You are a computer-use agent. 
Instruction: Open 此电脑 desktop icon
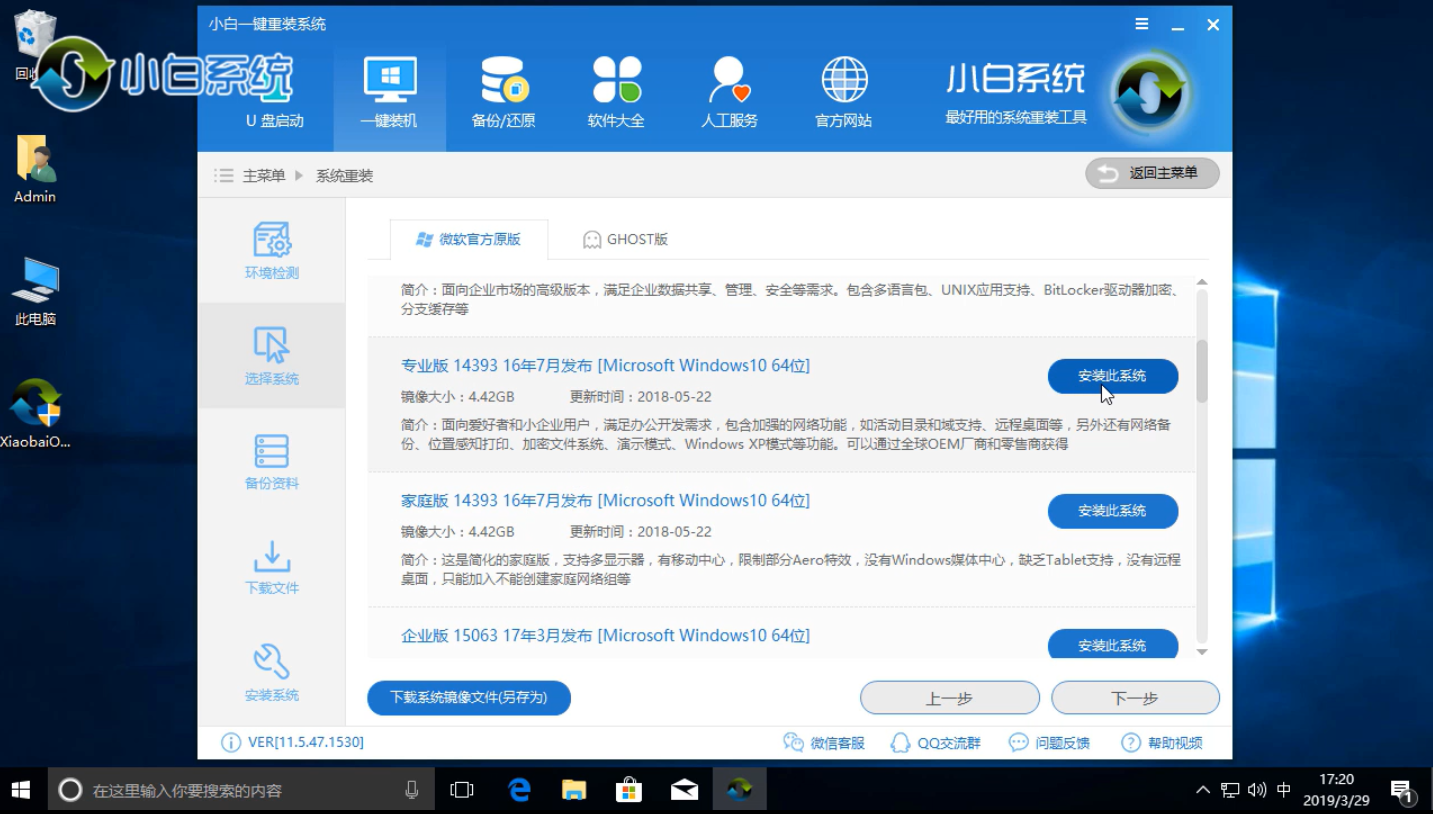(x=35, y=291)
